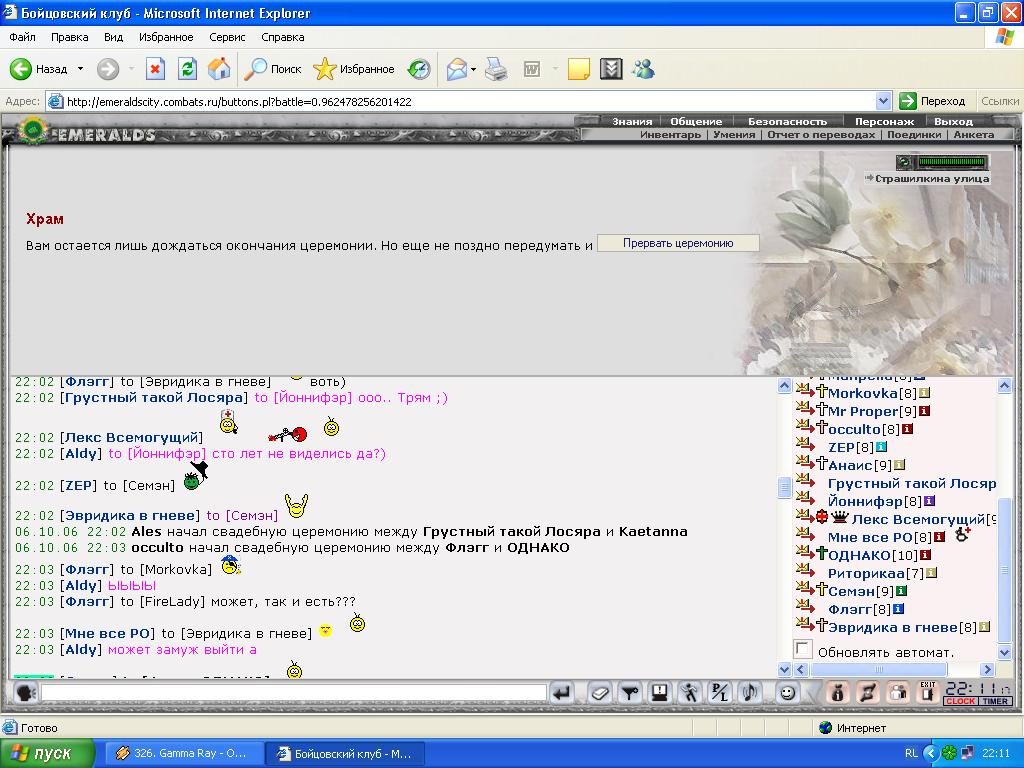Screen dimensions: 1024x768
Task: Open the Умения link
Action: point(734,135)
